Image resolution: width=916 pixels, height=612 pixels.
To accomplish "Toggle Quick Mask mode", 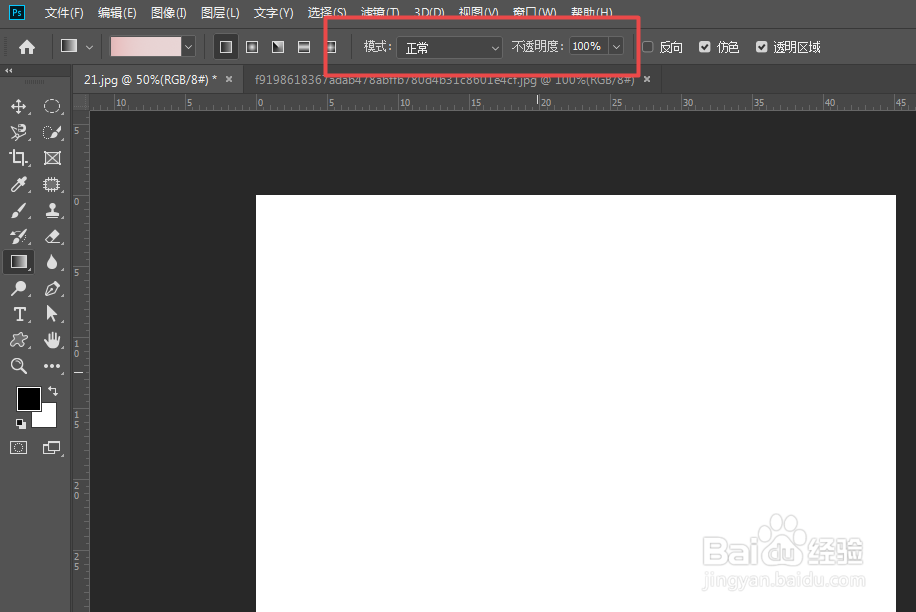I will (19, 448).
